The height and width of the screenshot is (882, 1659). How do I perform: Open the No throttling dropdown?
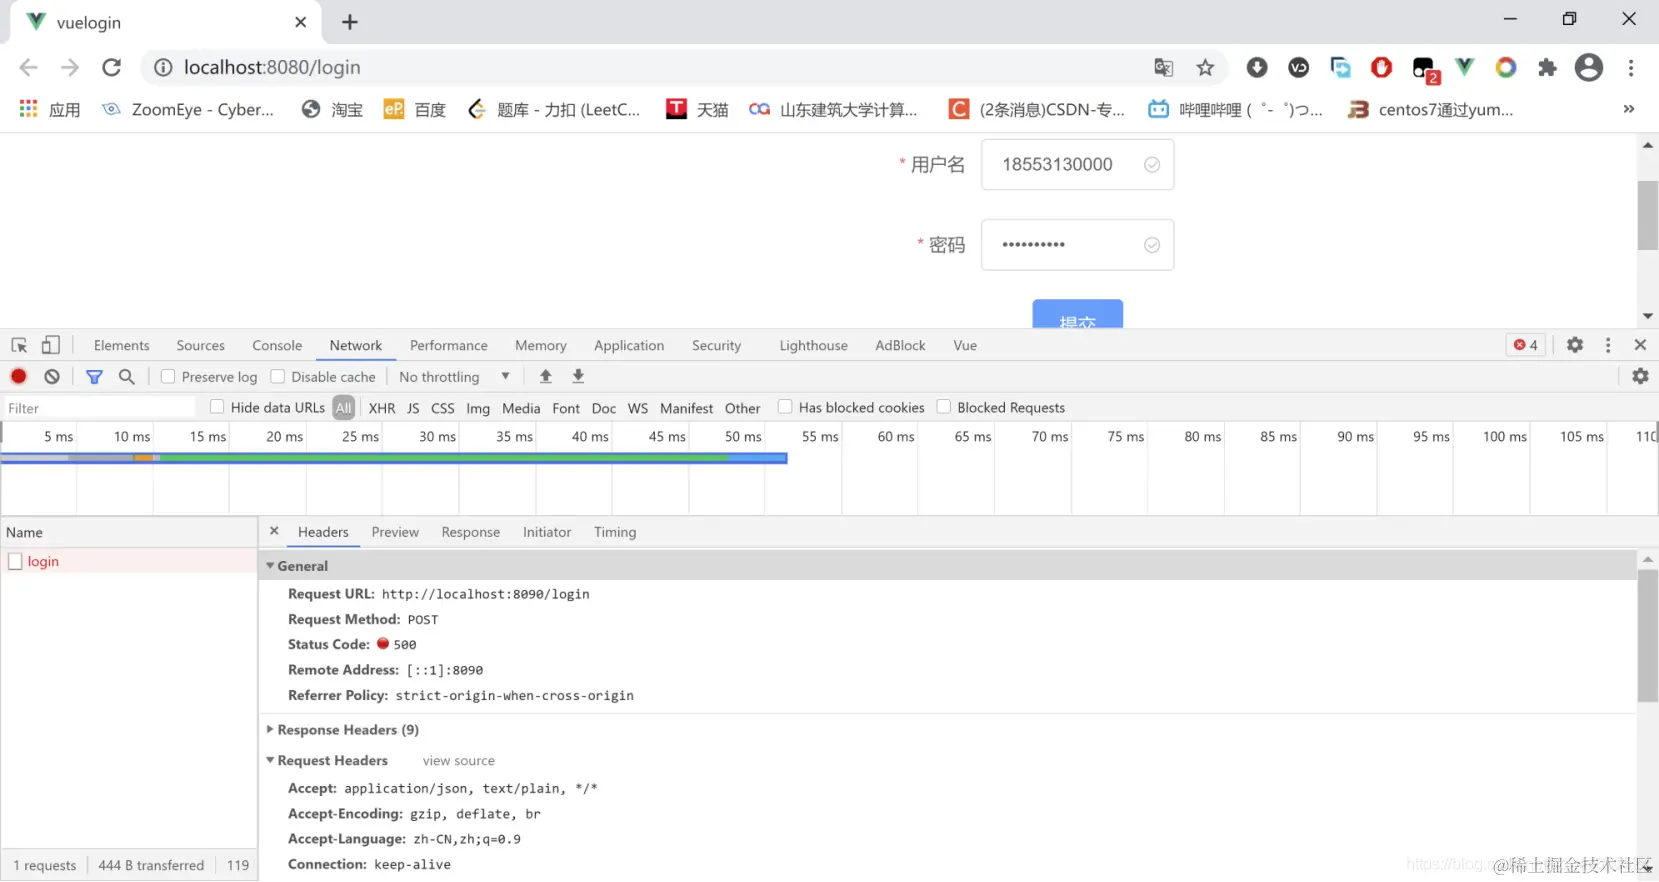455,377
